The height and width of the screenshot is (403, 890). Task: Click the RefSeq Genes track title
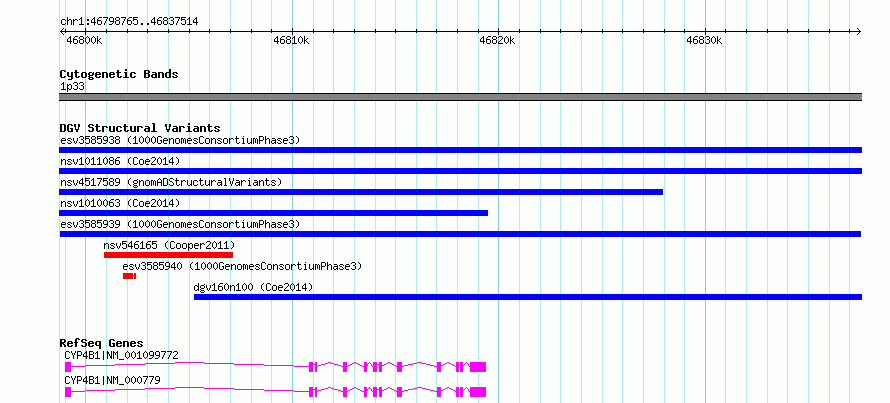(101, 343)
